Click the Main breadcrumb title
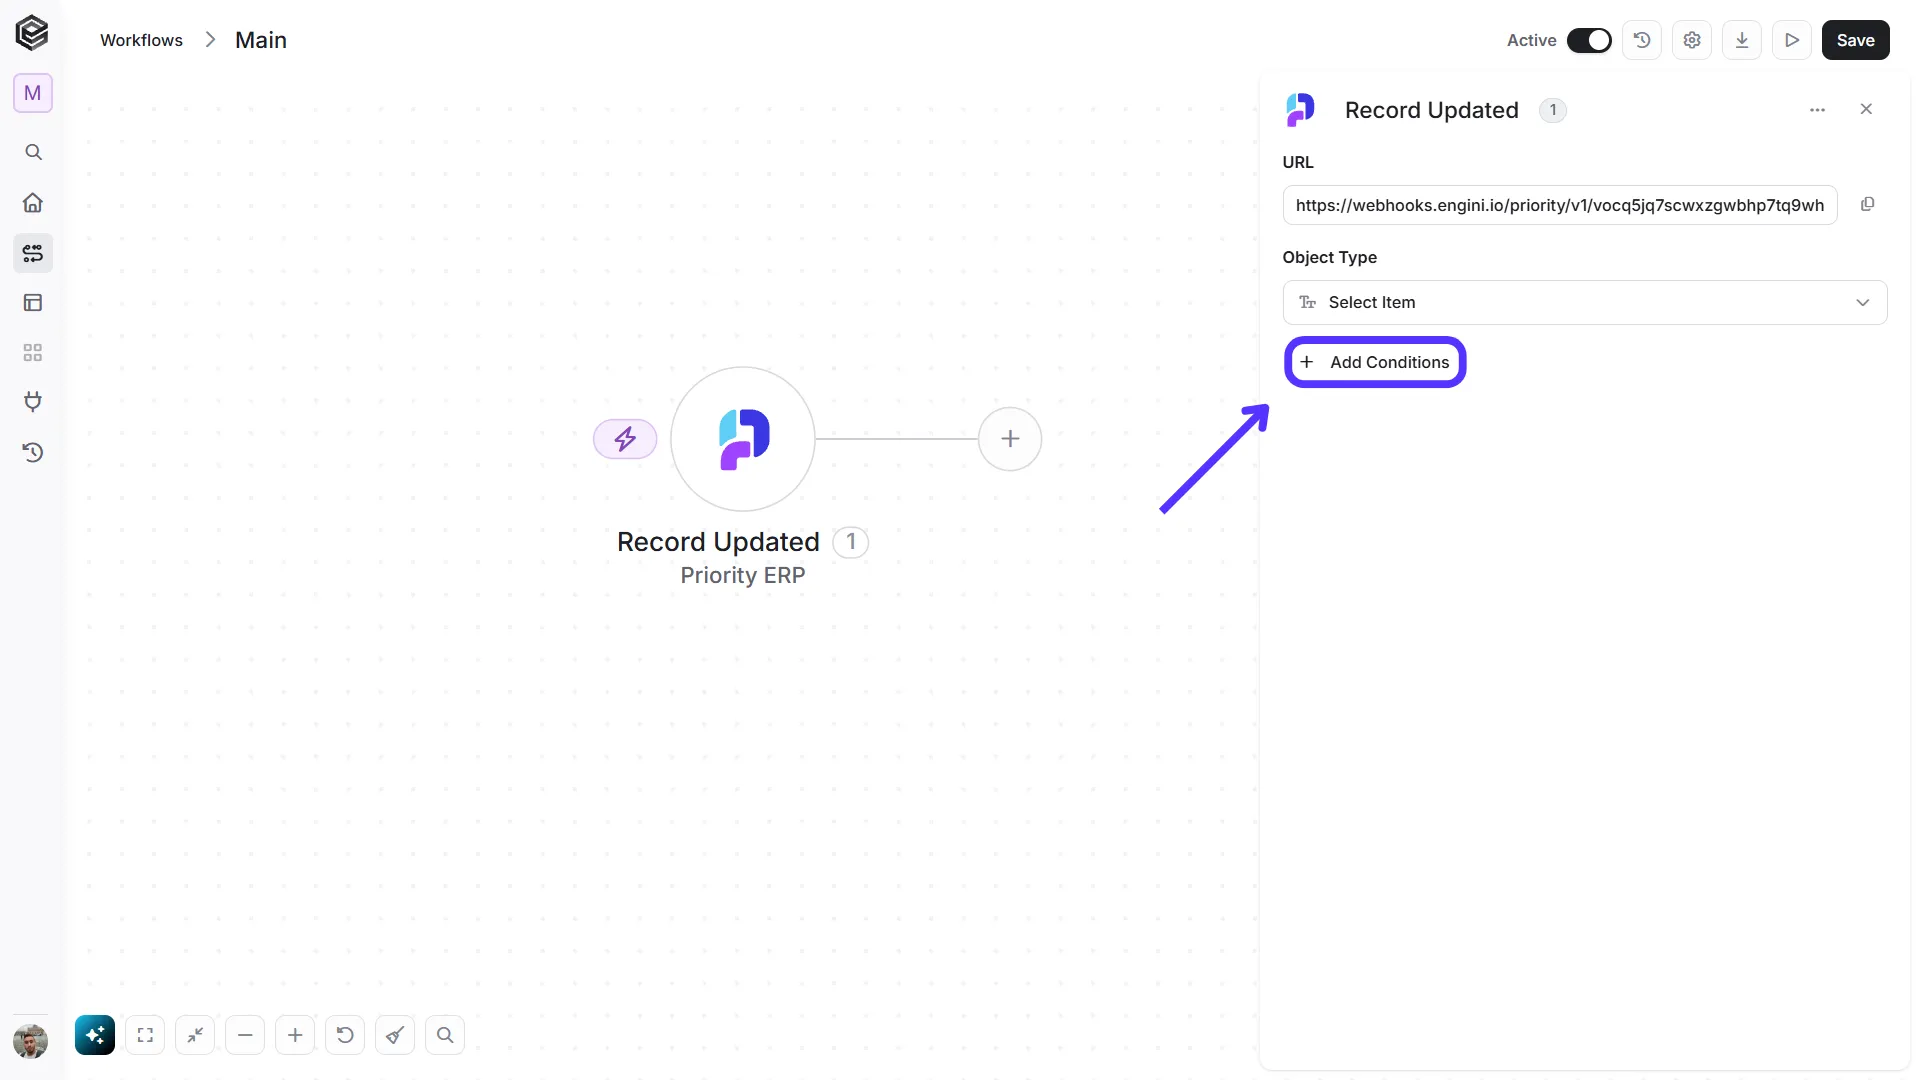This screenshot has height=1080, width=1920. coord(261,40)
